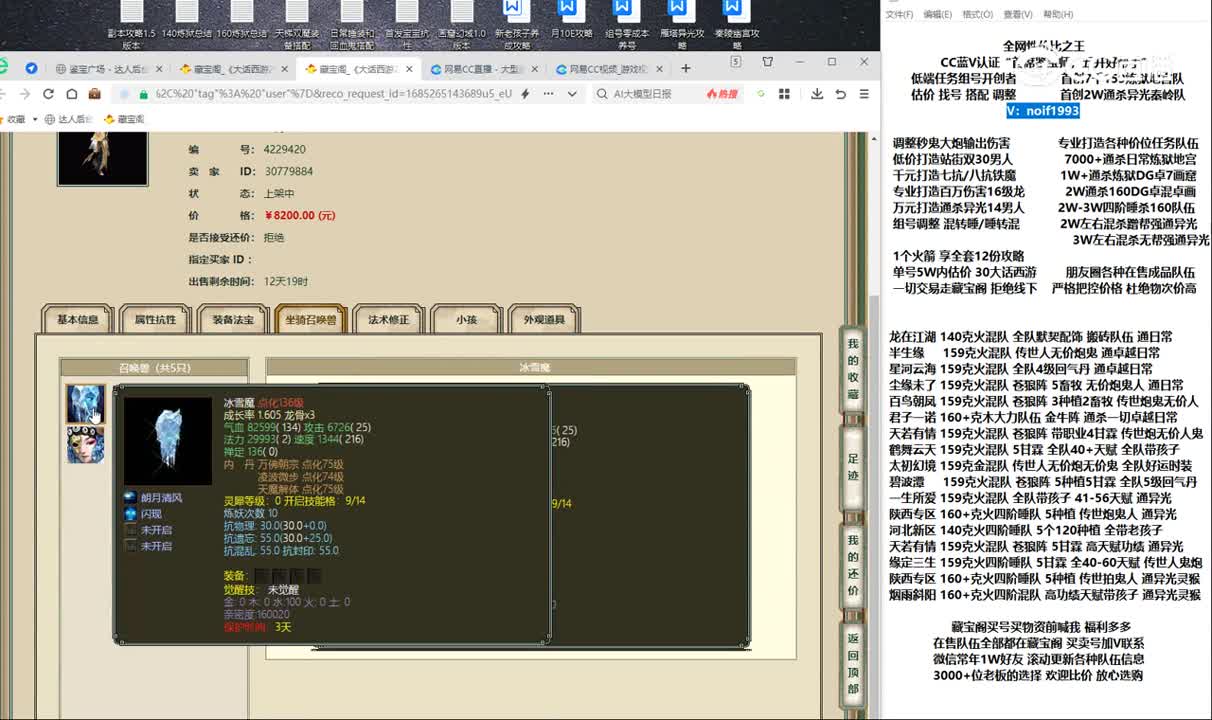Screen dimensions: 1212x720
Task: Click the 足迹 side button
Action: pyautogui.click(x=853, y=465)
